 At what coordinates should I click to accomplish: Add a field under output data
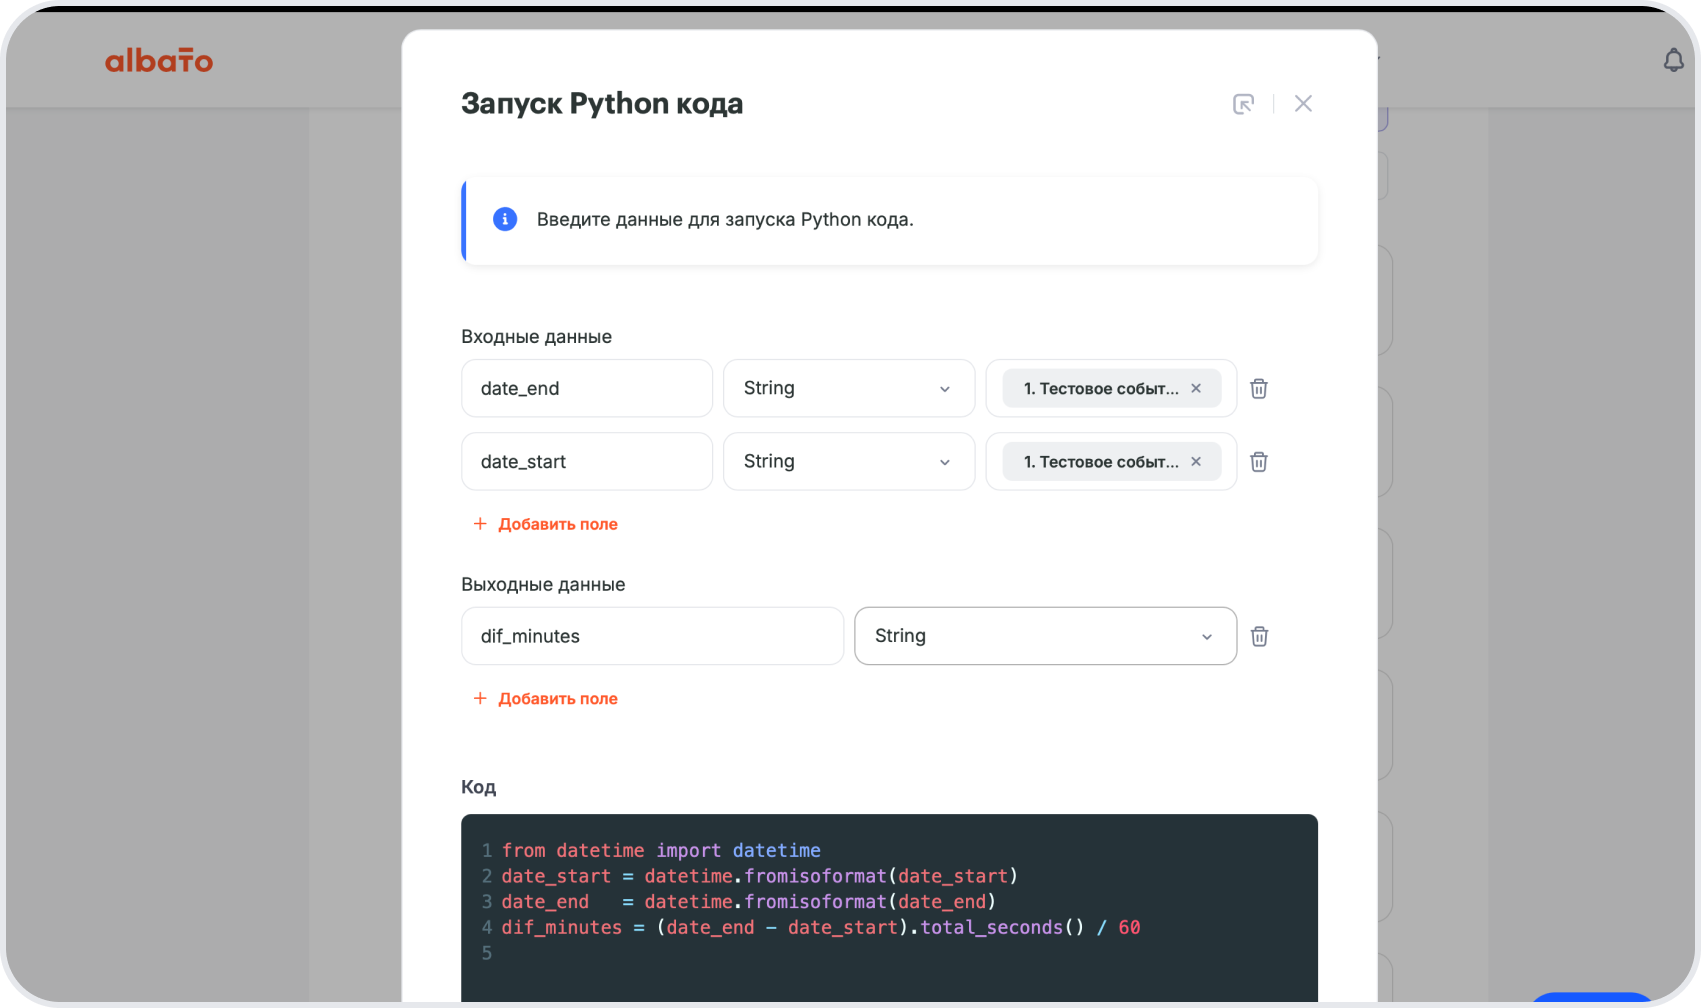point(546,699)
